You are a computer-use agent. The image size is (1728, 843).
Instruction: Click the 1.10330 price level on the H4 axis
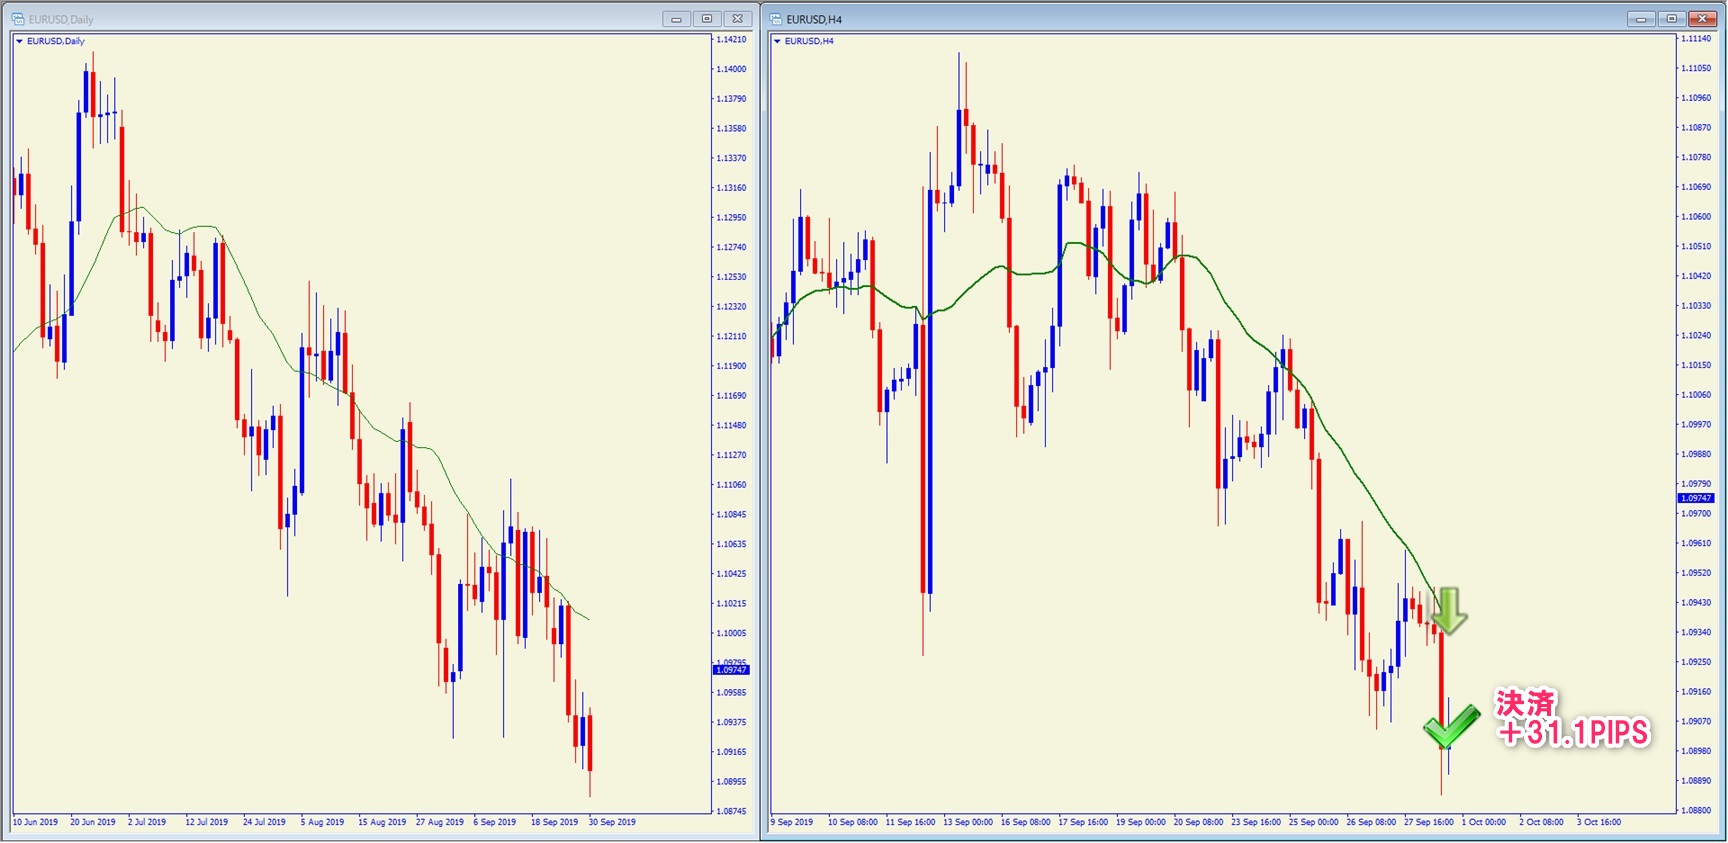(1696, 305)
